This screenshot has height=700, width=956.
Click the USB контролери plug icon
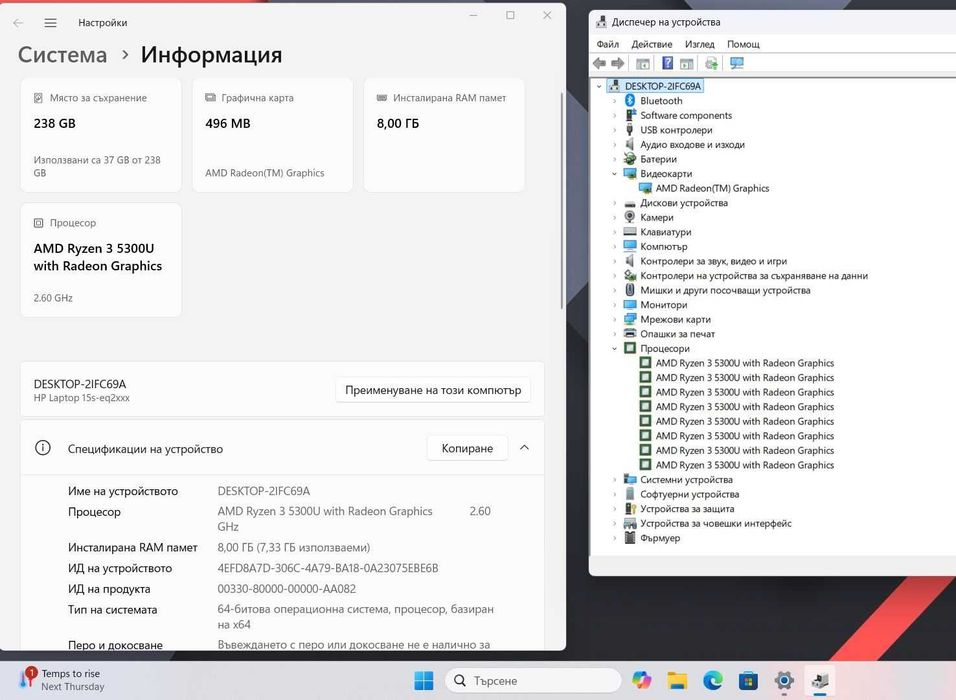click(630, 130)
